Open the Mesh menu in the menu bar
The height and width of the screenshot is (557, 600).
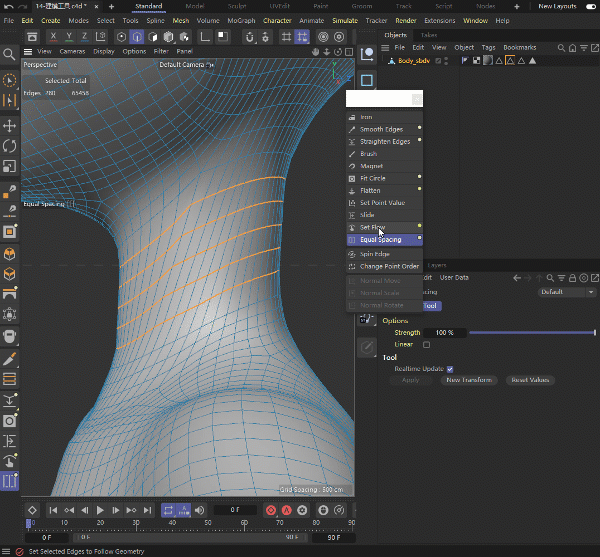coord(180,20)
